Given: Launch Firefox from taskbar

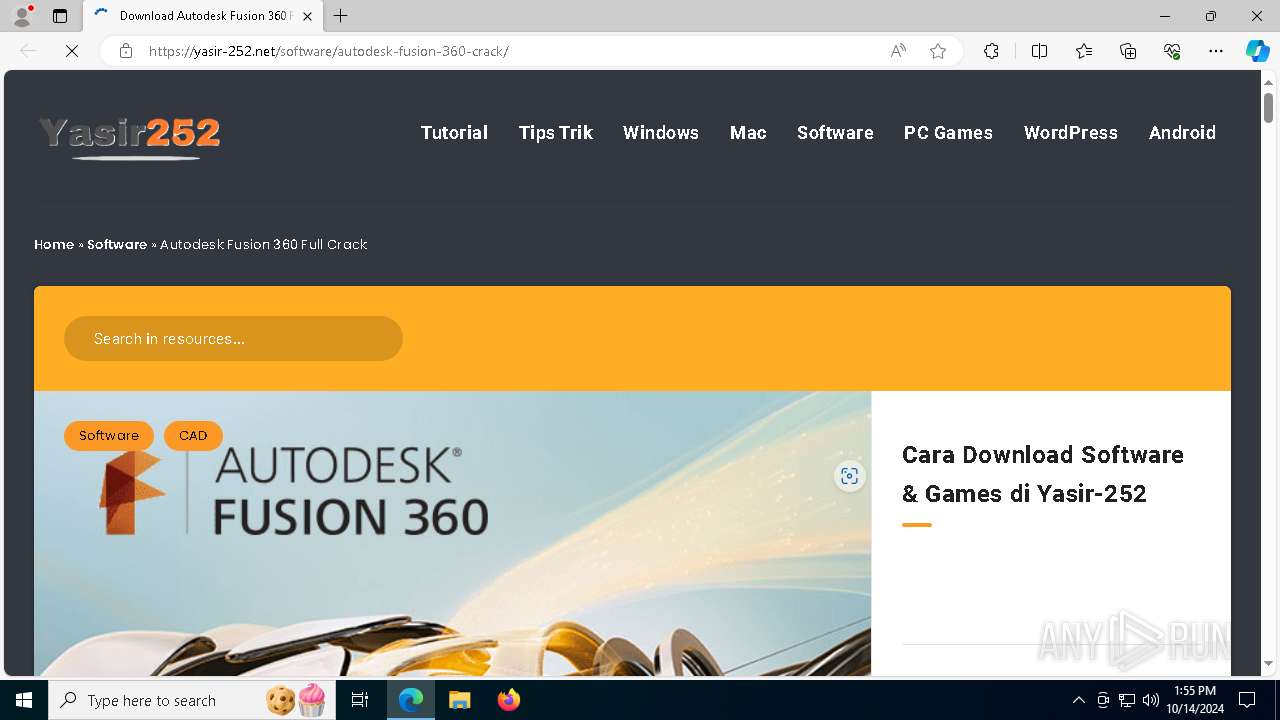Looking at the screenshot, I should click(508, 700).
